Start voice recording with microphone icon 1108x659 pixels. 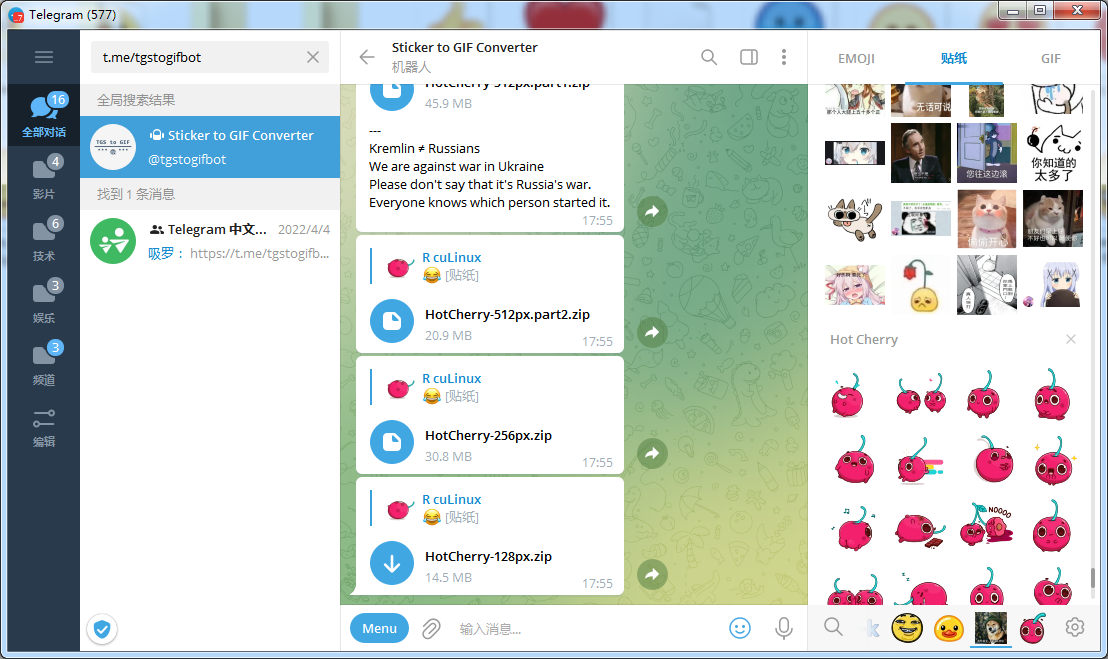[784, 628]
